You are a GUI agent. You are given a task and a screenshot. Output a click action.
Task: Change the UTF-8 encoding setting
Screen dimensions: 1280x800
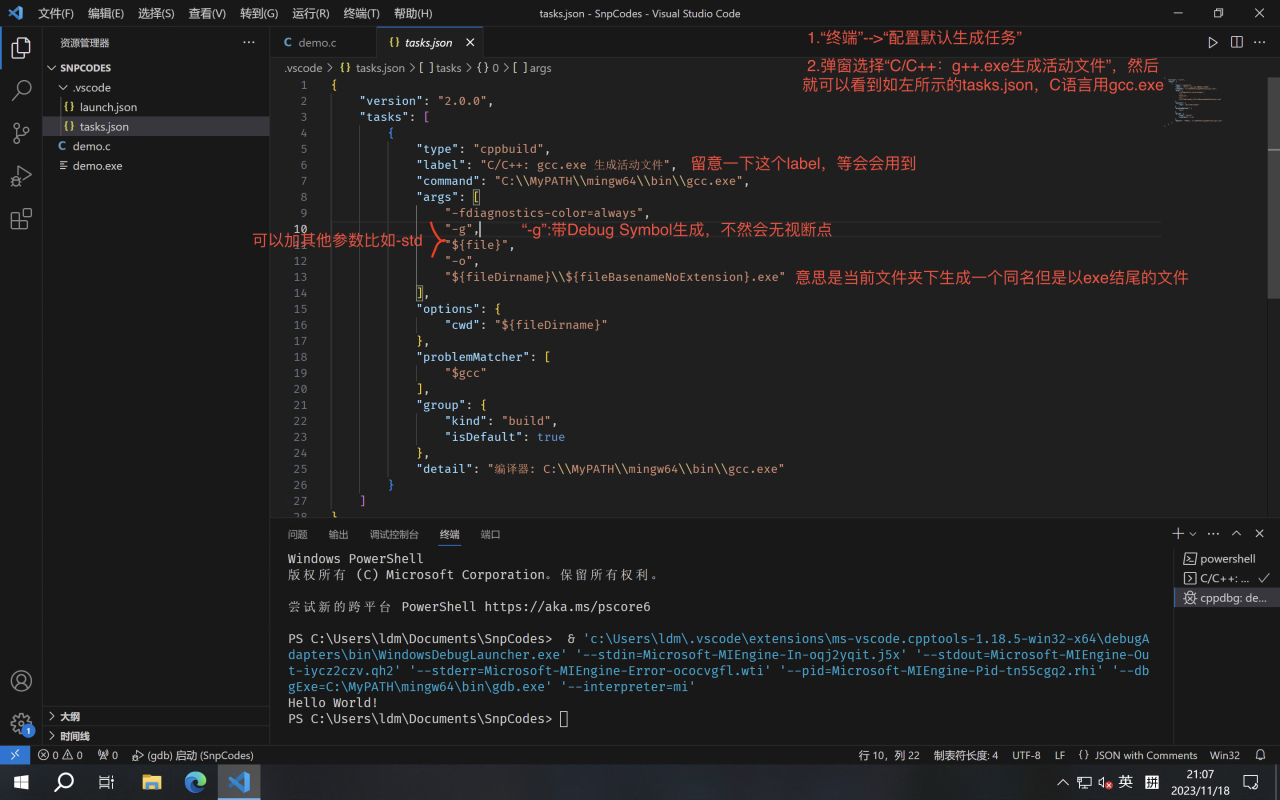point(1026,755)
